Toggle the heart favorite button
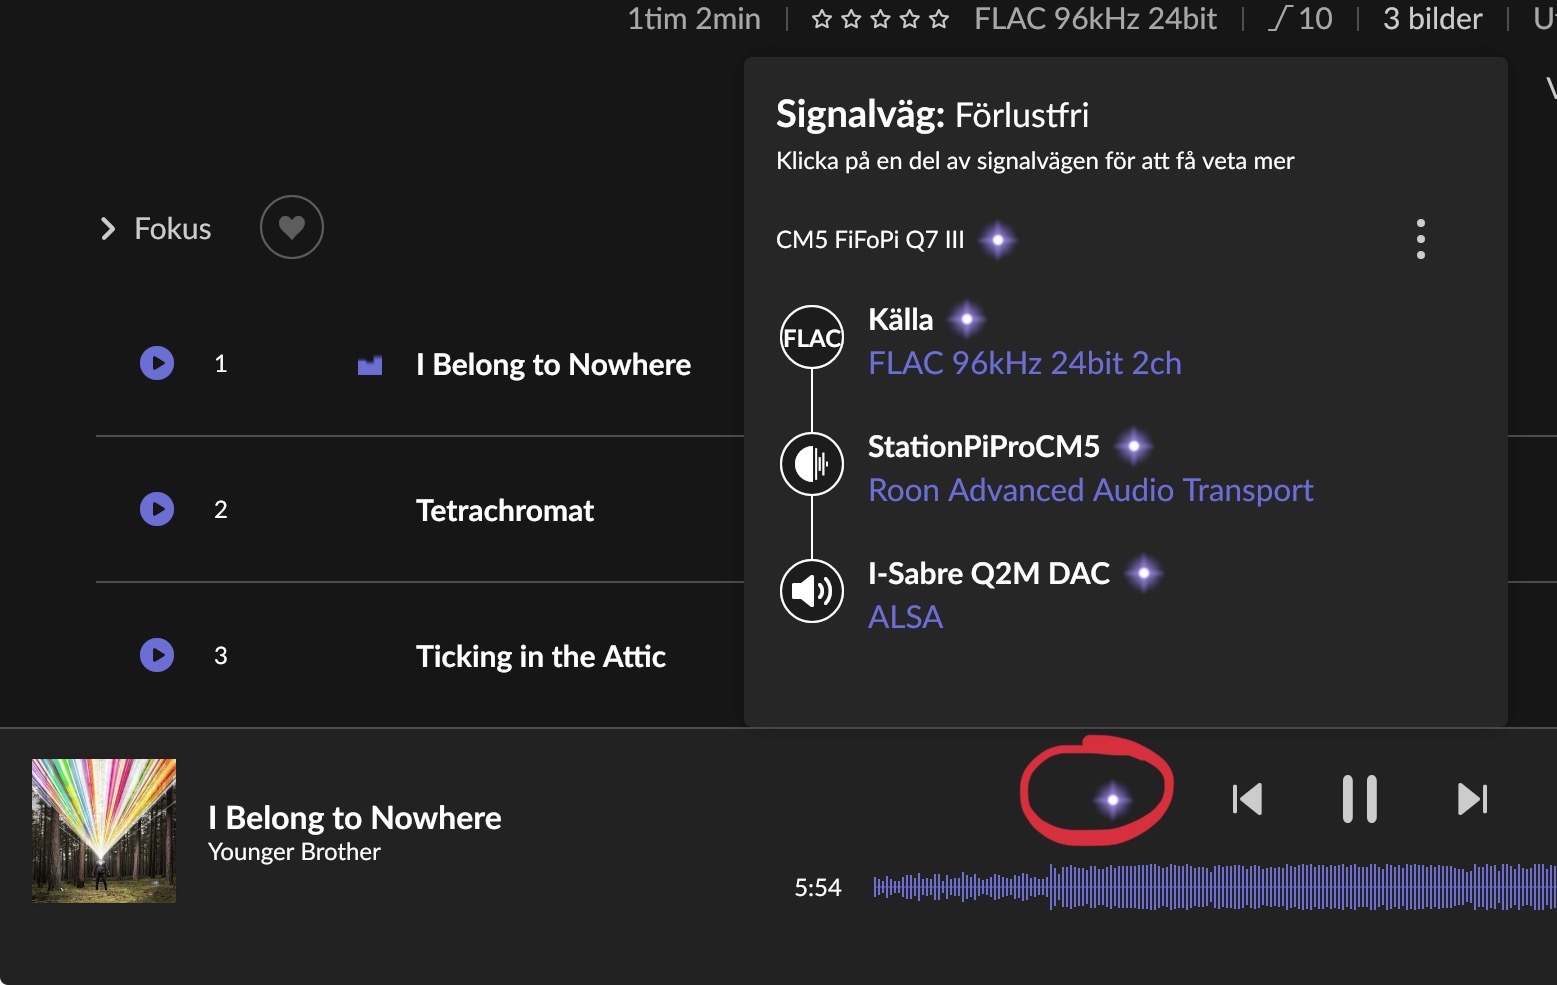This screenshot has width=1557, height=985. point(292,227)
